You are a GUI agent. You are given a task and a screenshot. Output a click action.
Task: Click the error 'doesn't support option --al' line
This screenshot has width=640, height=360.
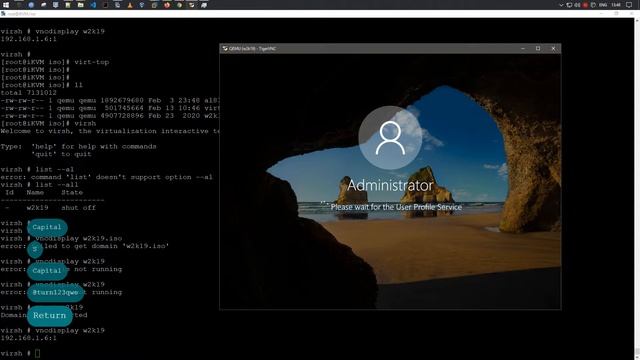click(107, 177)
